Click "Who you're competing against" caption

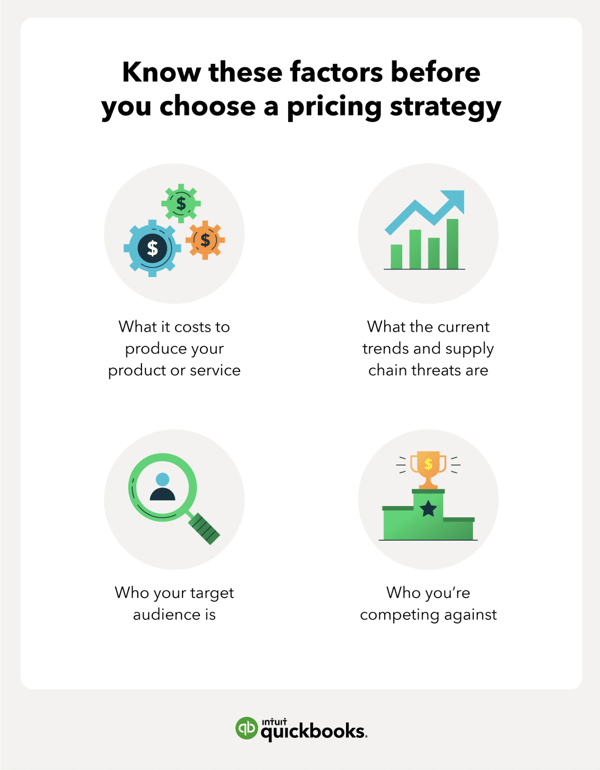tap(428, 603)
